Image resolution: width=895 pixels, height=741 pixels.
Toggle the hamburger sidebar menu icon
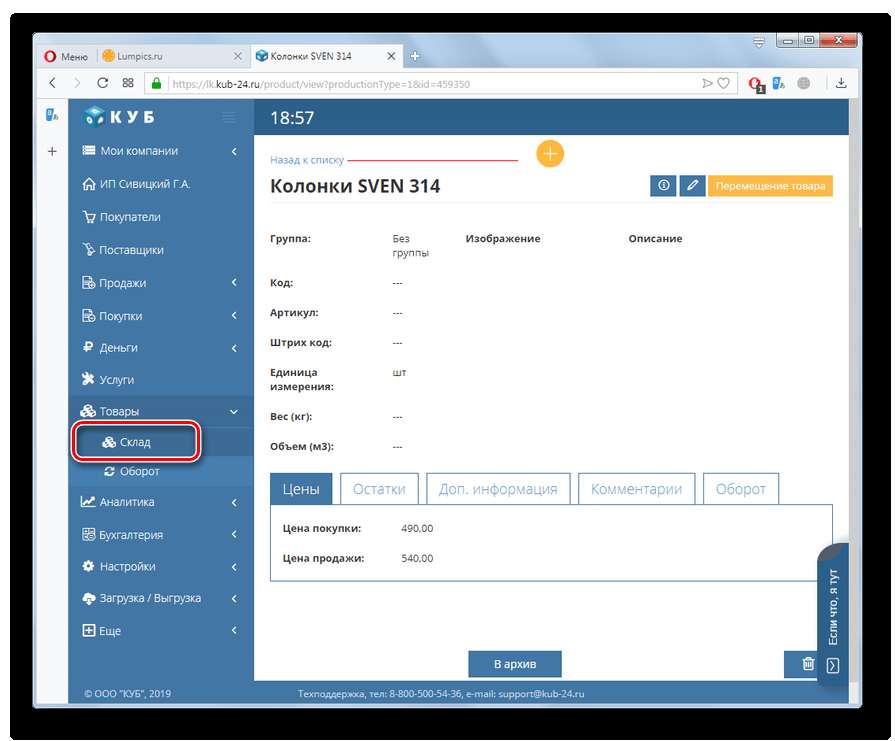click(229, 118)
